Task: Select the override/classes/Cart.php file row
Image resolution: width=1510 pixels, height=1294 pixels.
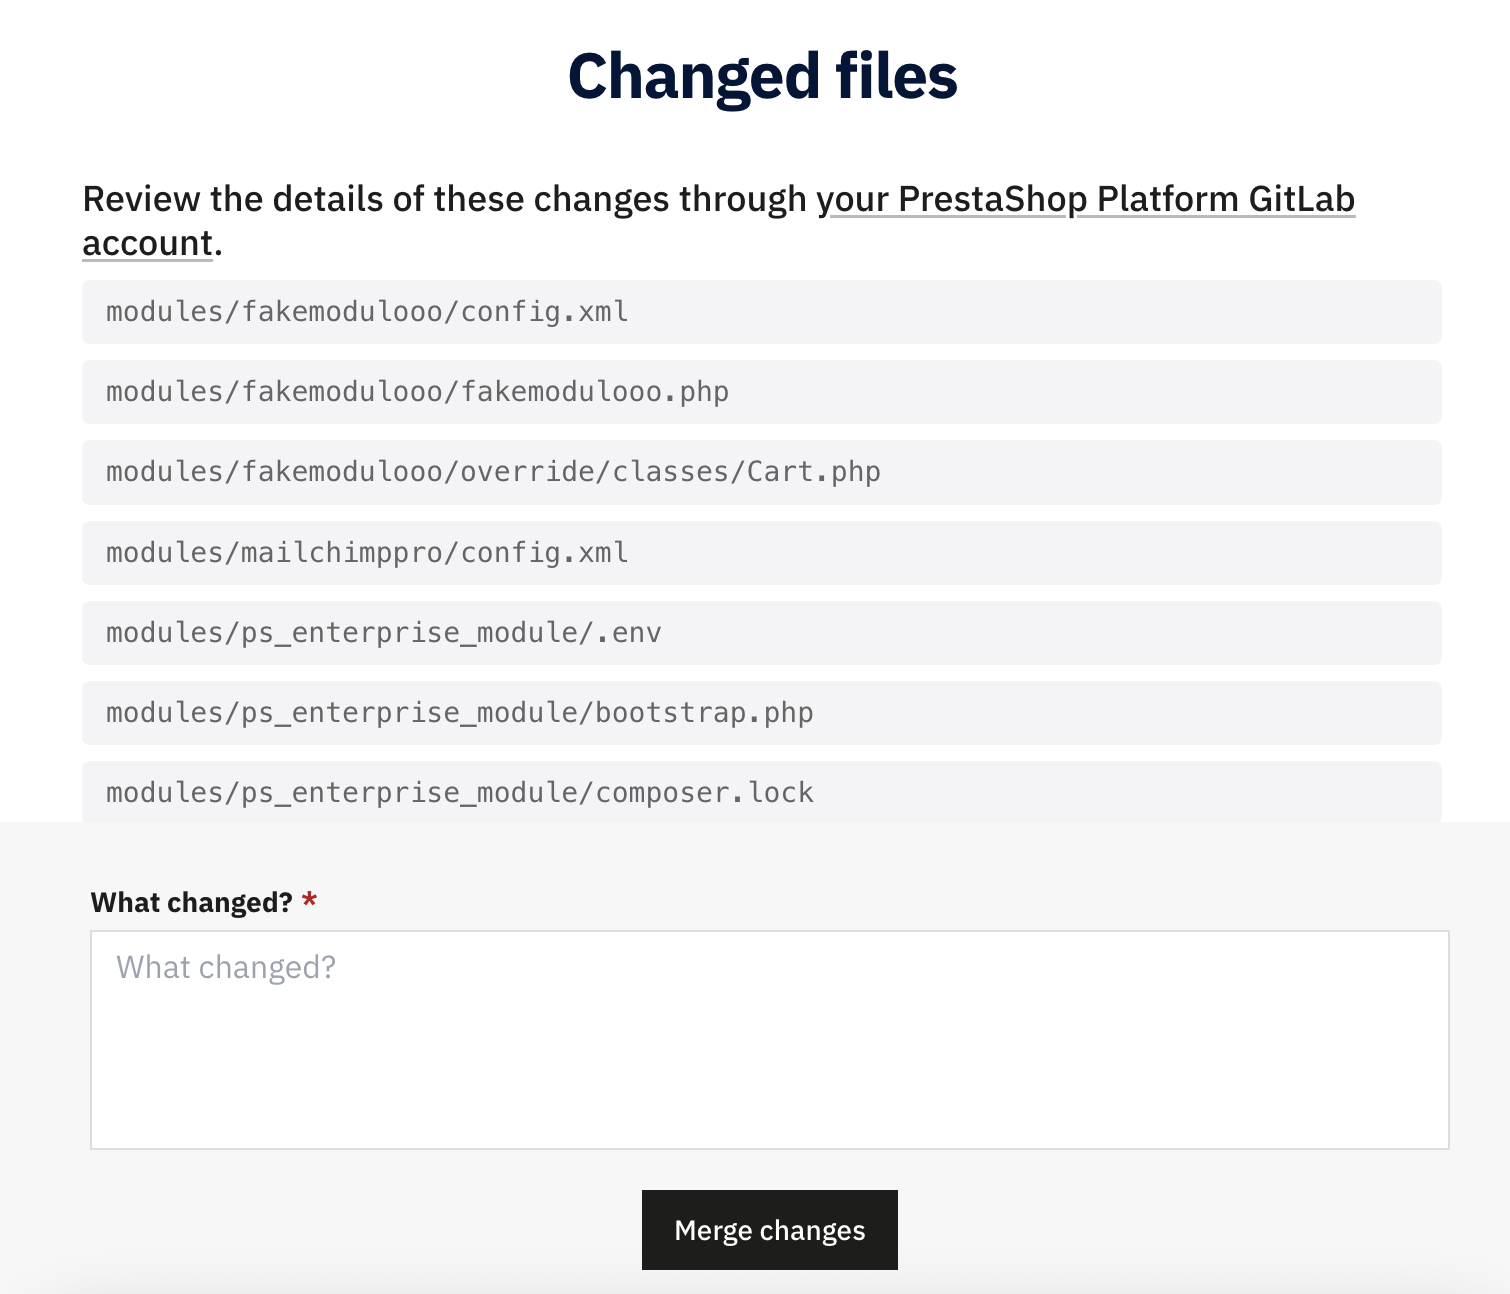Action: click(x=761, y=472)
